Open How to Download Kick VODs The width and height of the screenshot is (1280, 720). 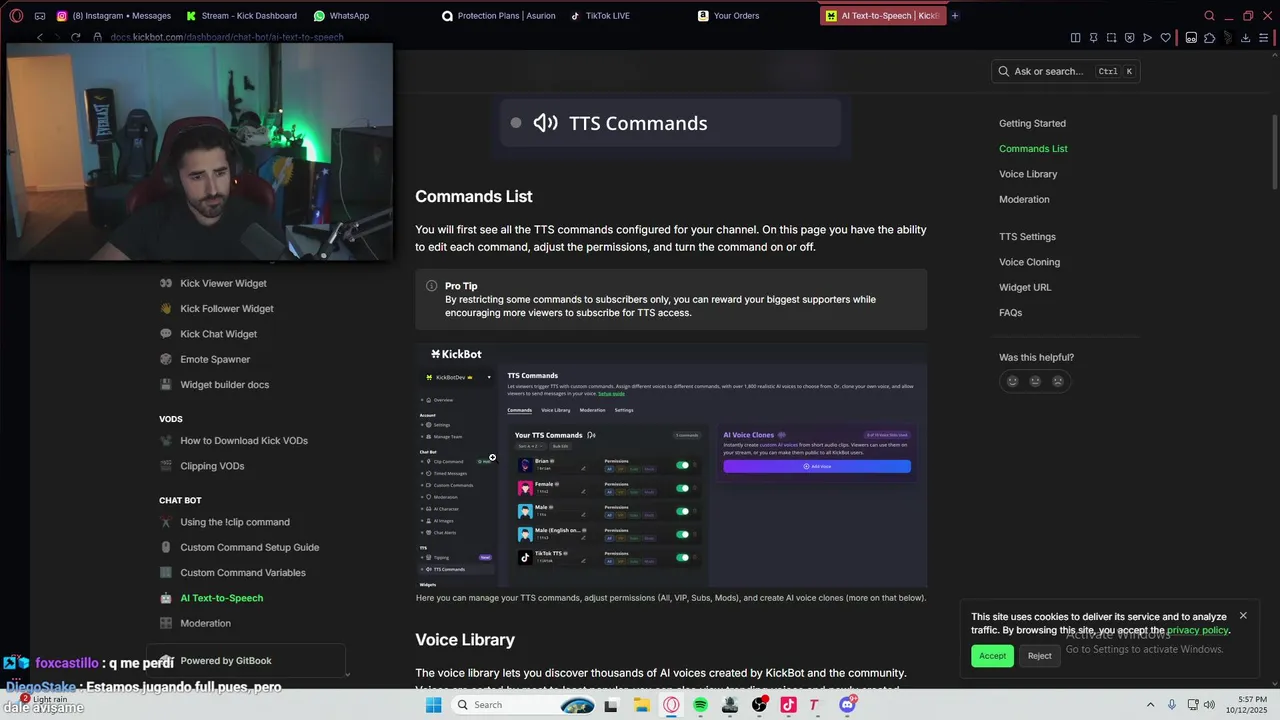pyautogui.click(x=243, y=441)
